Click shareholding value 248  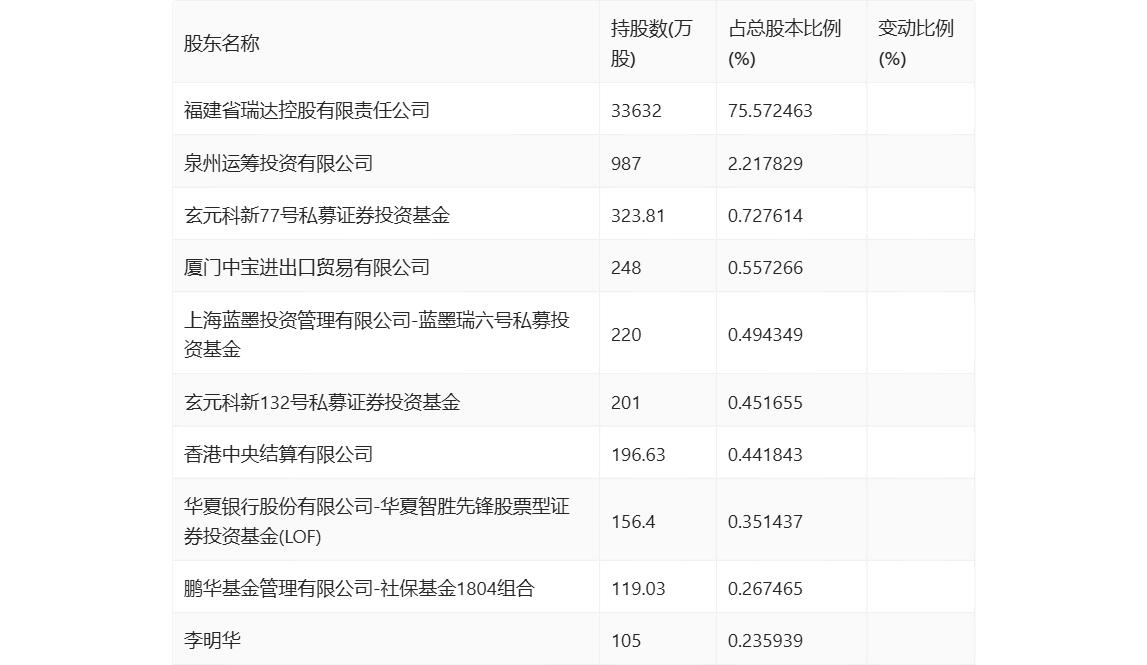[625, 267]
